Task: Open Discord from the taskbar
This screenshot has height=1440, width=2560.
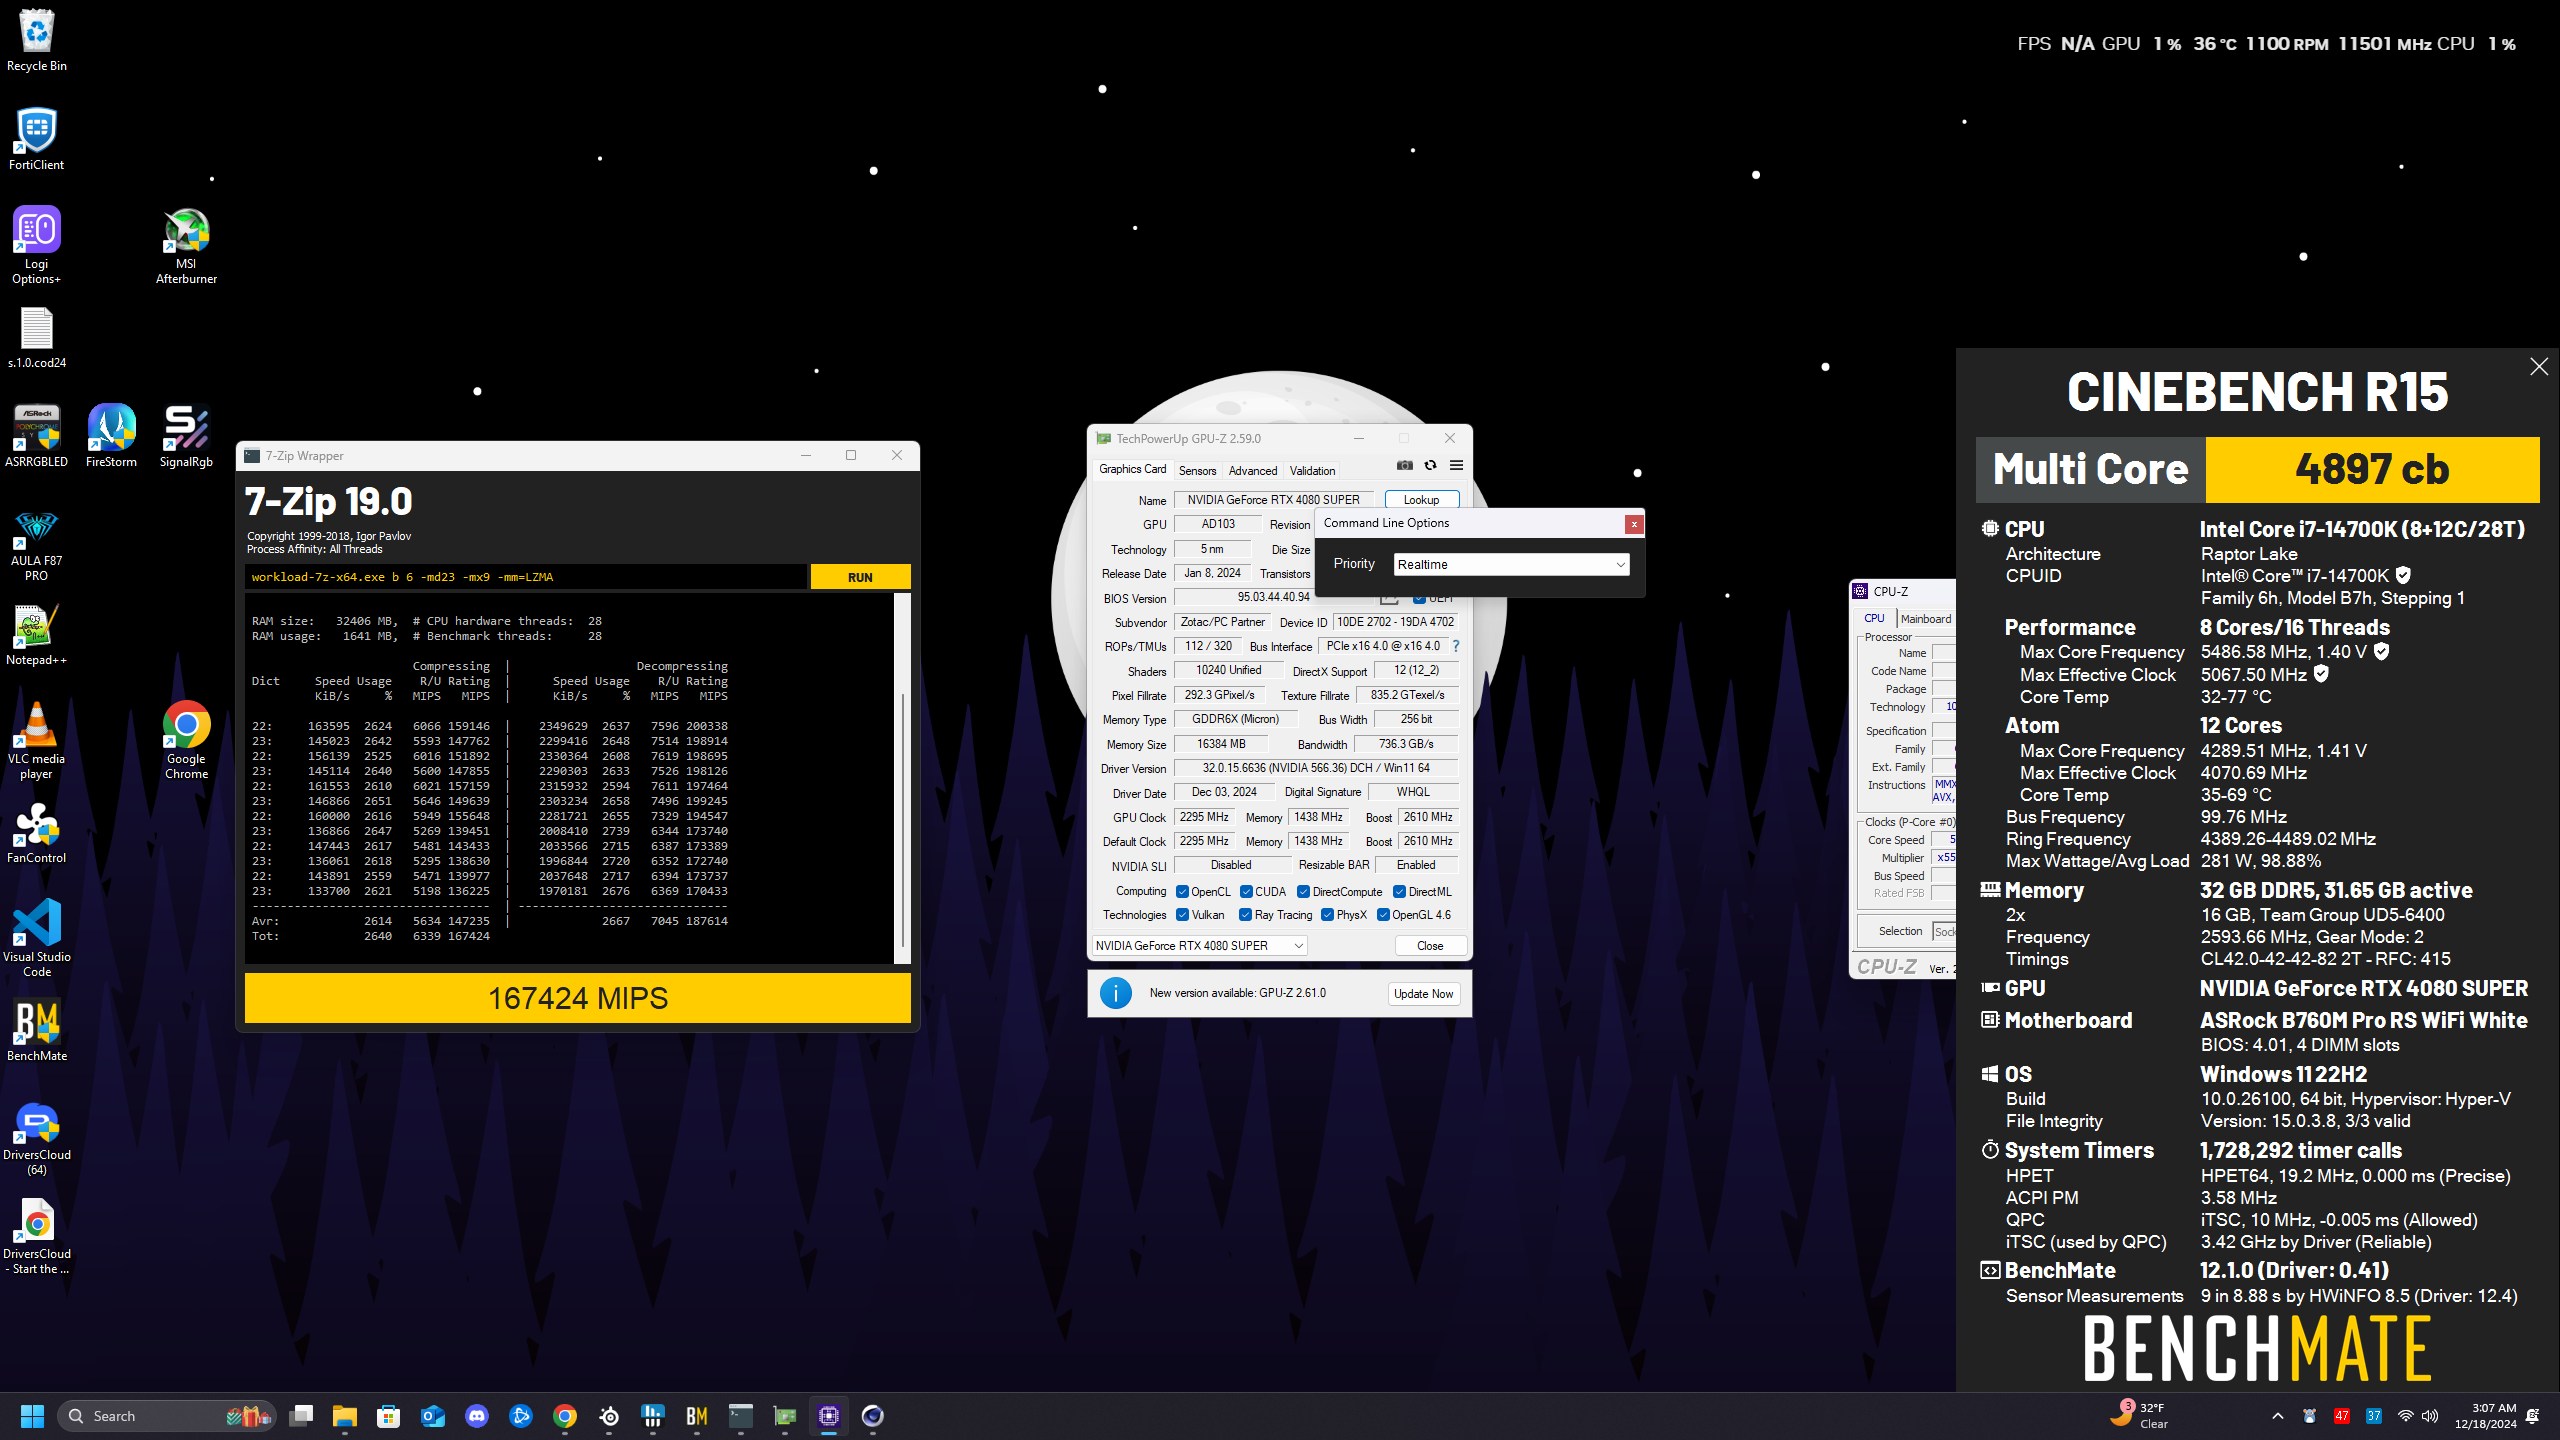Action: click(477, 1416)
